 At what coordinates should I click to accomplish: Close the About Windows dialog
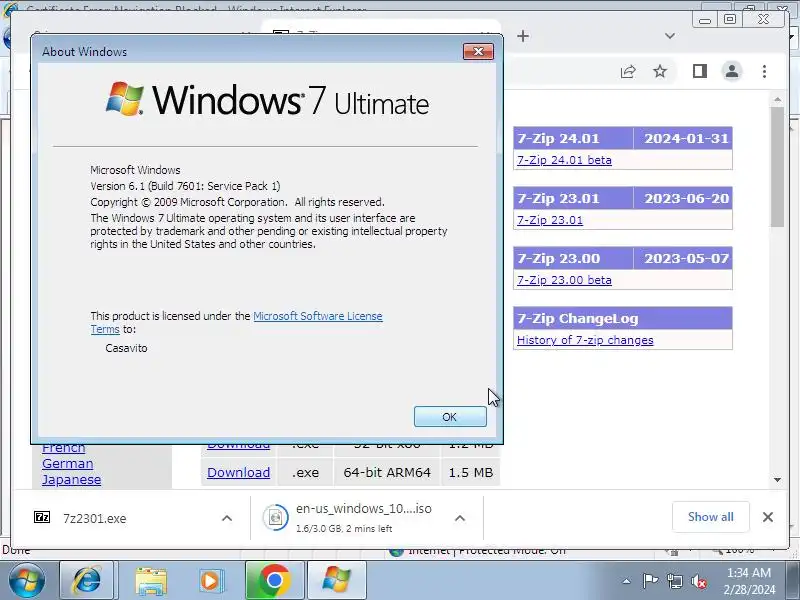coord(478,52)
